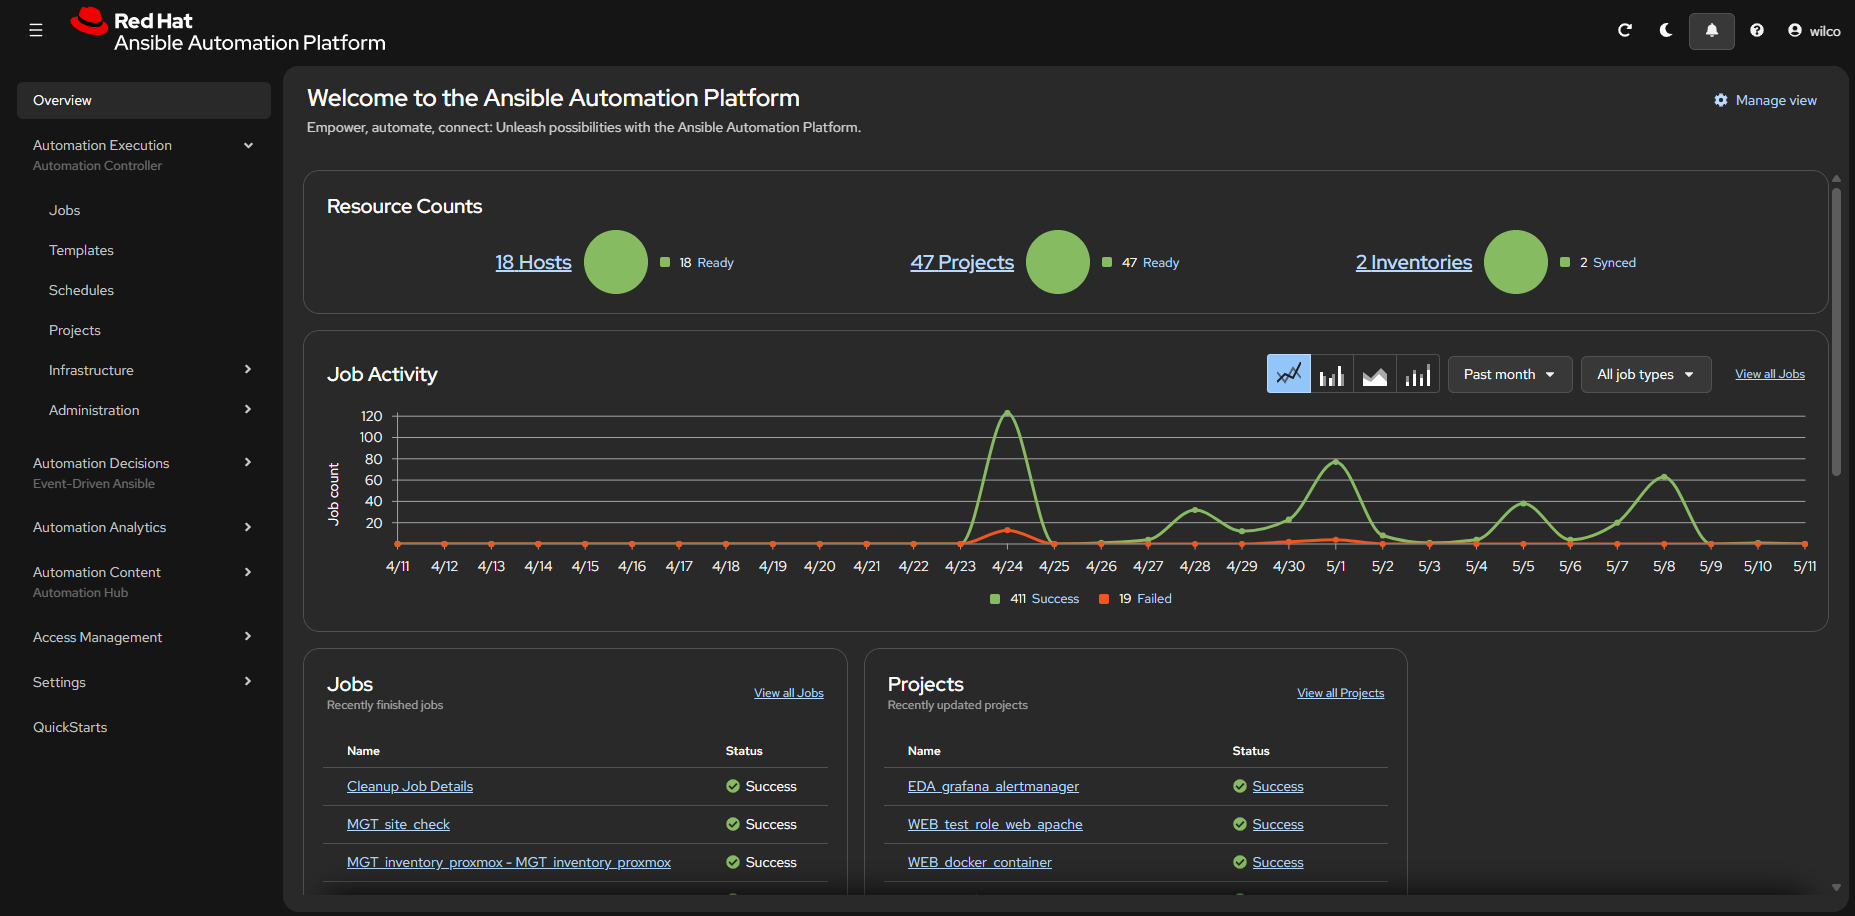Switch Job Activity to bar chart view
This screenshot has width=1855, height=916.
click(x=1332, y=374)
